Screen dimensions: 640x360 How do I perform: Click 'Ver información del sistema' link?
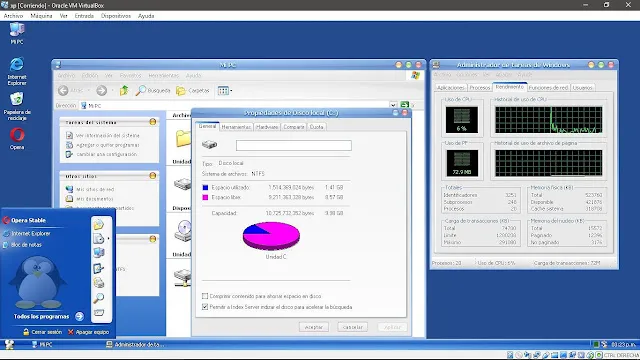[108, 135]
